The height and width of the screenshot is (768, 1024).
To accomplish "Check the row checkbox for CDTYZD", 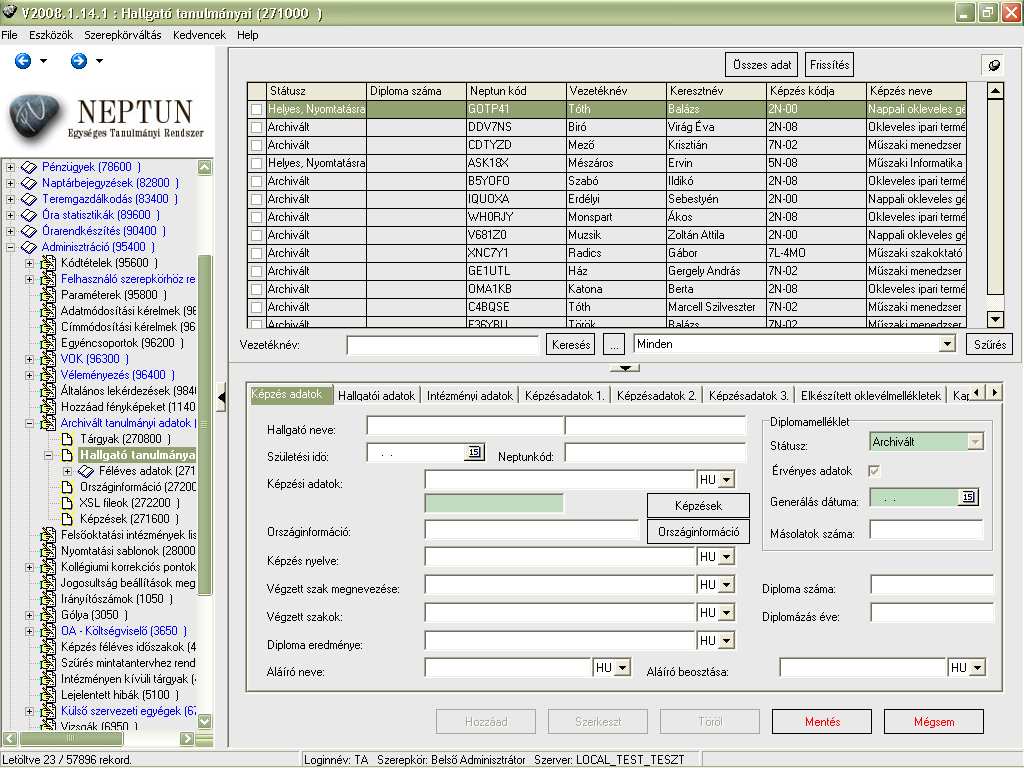I will pos(257,146).
